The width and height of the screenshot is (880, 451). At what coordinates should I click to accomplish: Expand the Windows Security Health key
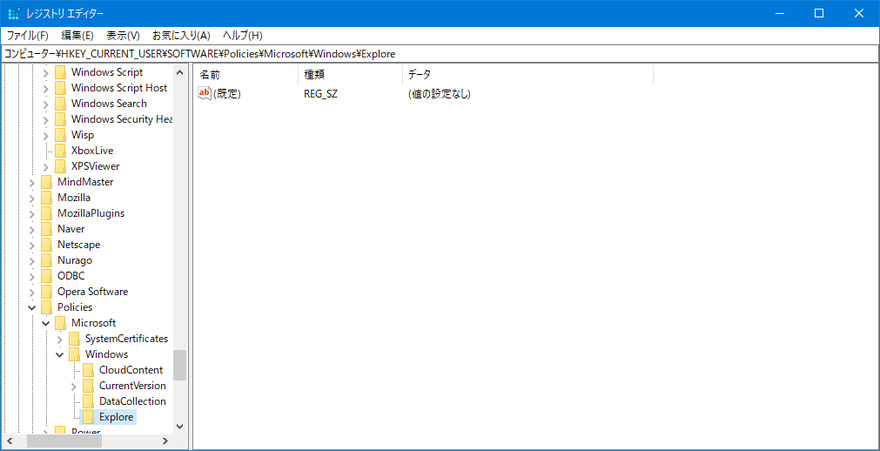tap(47, 119)
